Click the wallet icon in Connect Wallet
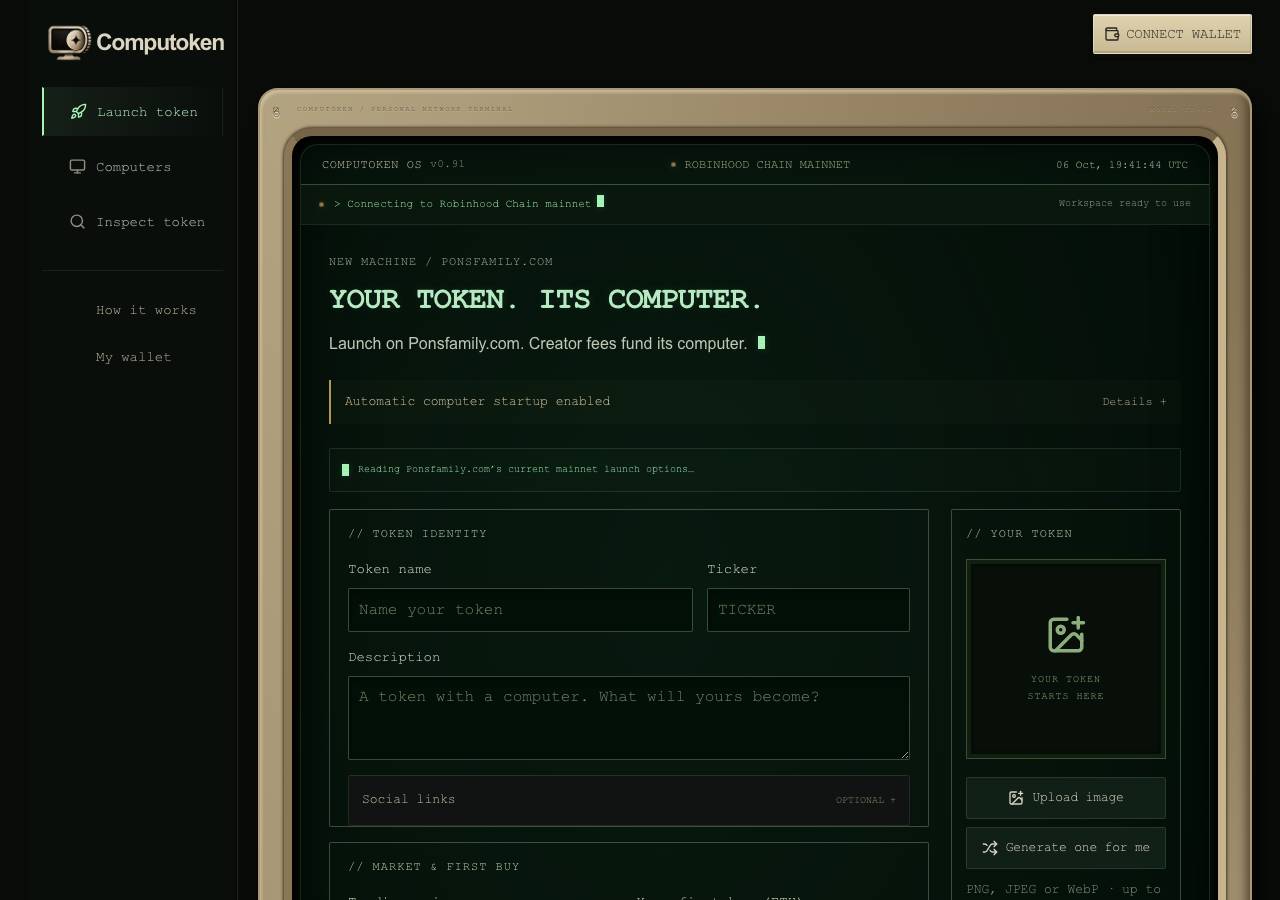This screenshot has width=1280, height=900. (x=1112, y=34)
